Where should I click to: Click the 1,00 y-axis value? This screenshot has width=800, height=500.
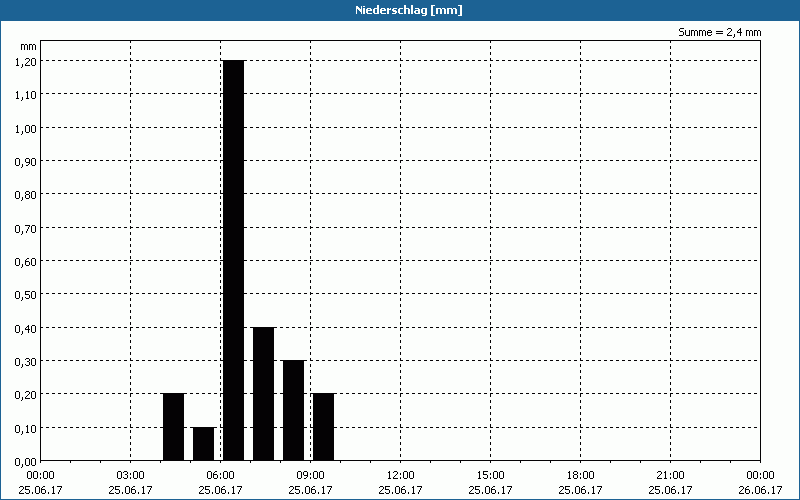click(26, 128)
